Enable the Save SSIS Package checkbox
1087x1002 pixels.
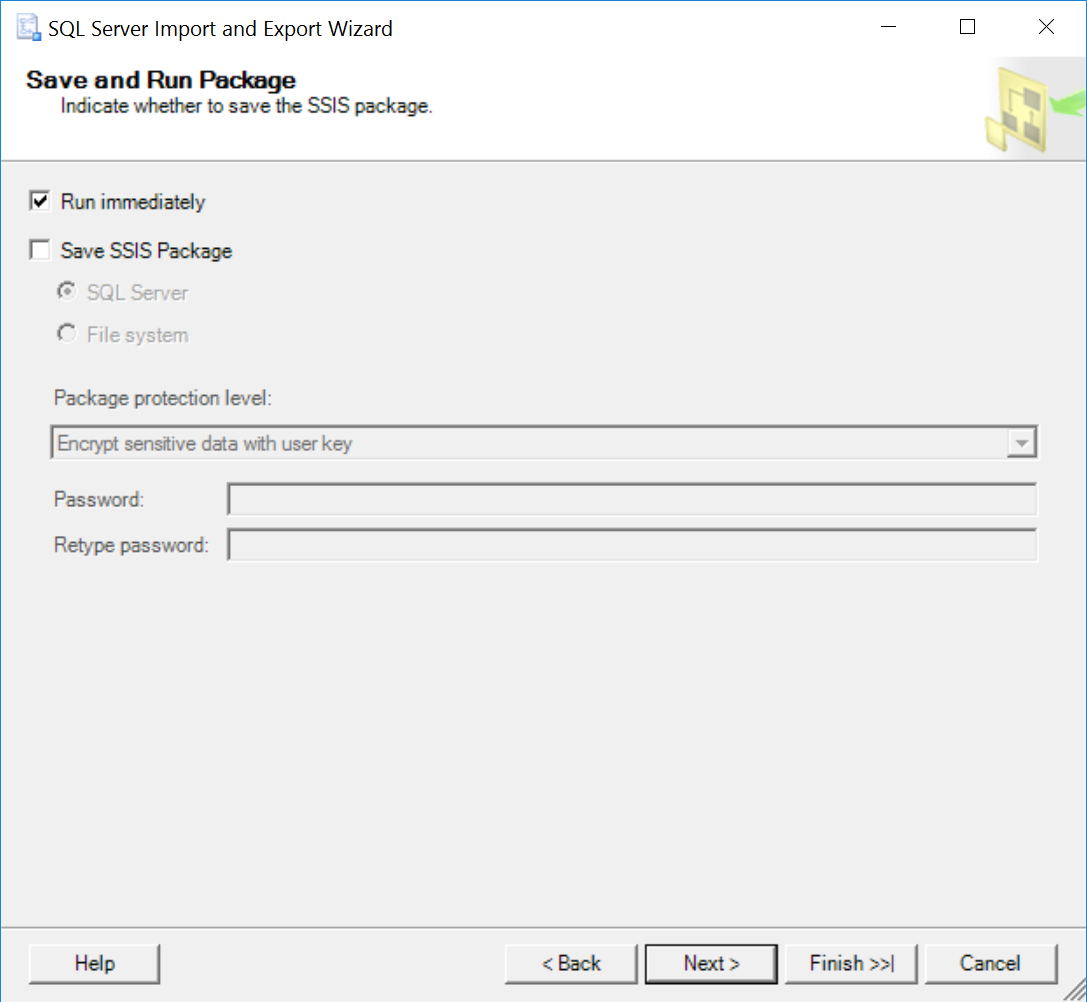tap(40, 250)
